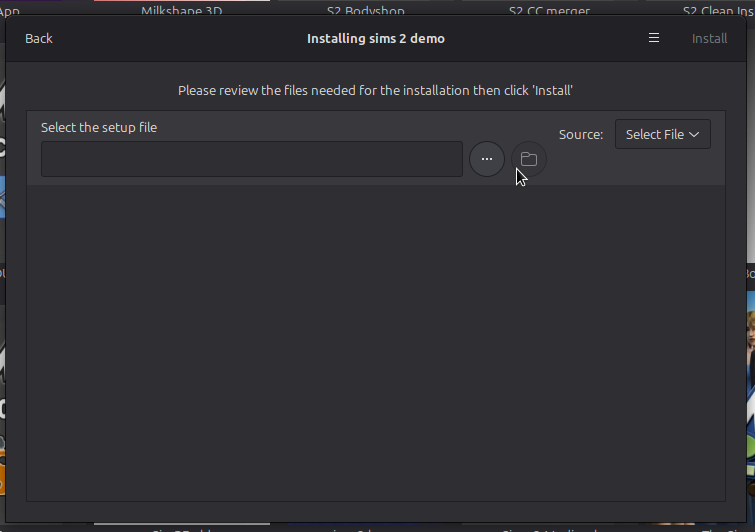Go back using the Back button

(x=39, y=39)
